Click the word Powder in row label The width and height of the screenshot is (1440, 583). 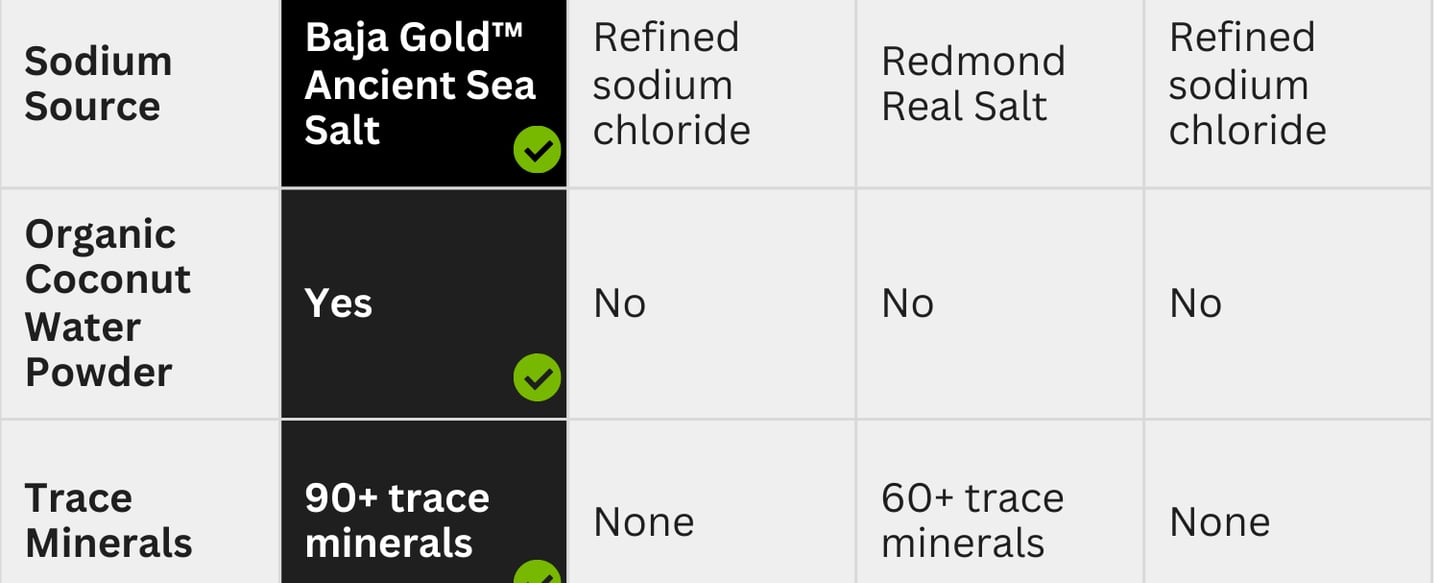(98, 373)
